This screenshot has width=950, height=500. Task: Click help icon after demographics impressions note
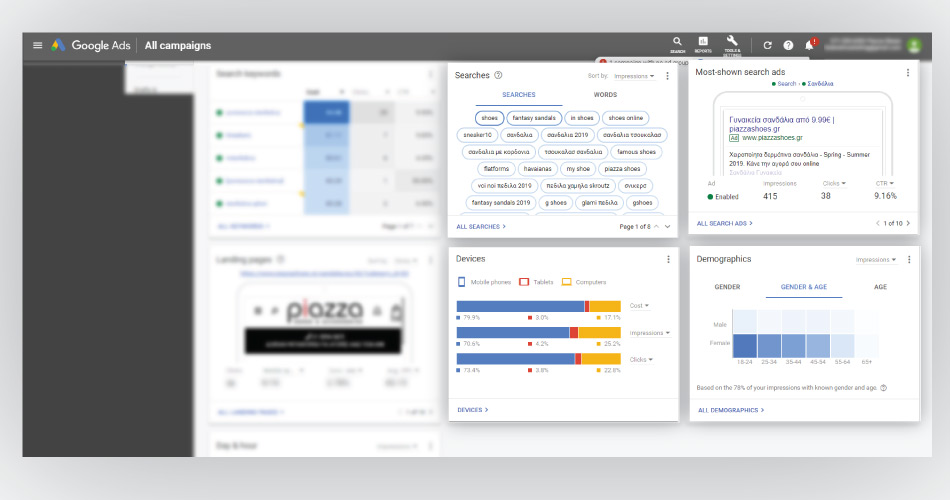(883, 388)
